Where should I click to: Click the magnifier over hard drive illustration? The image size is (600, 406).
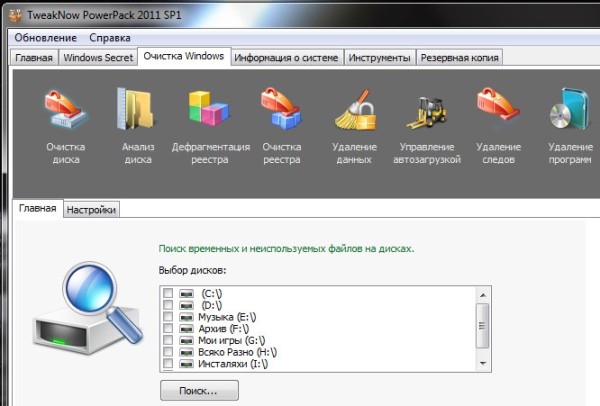pyautogui.click(x=88, y=308)
